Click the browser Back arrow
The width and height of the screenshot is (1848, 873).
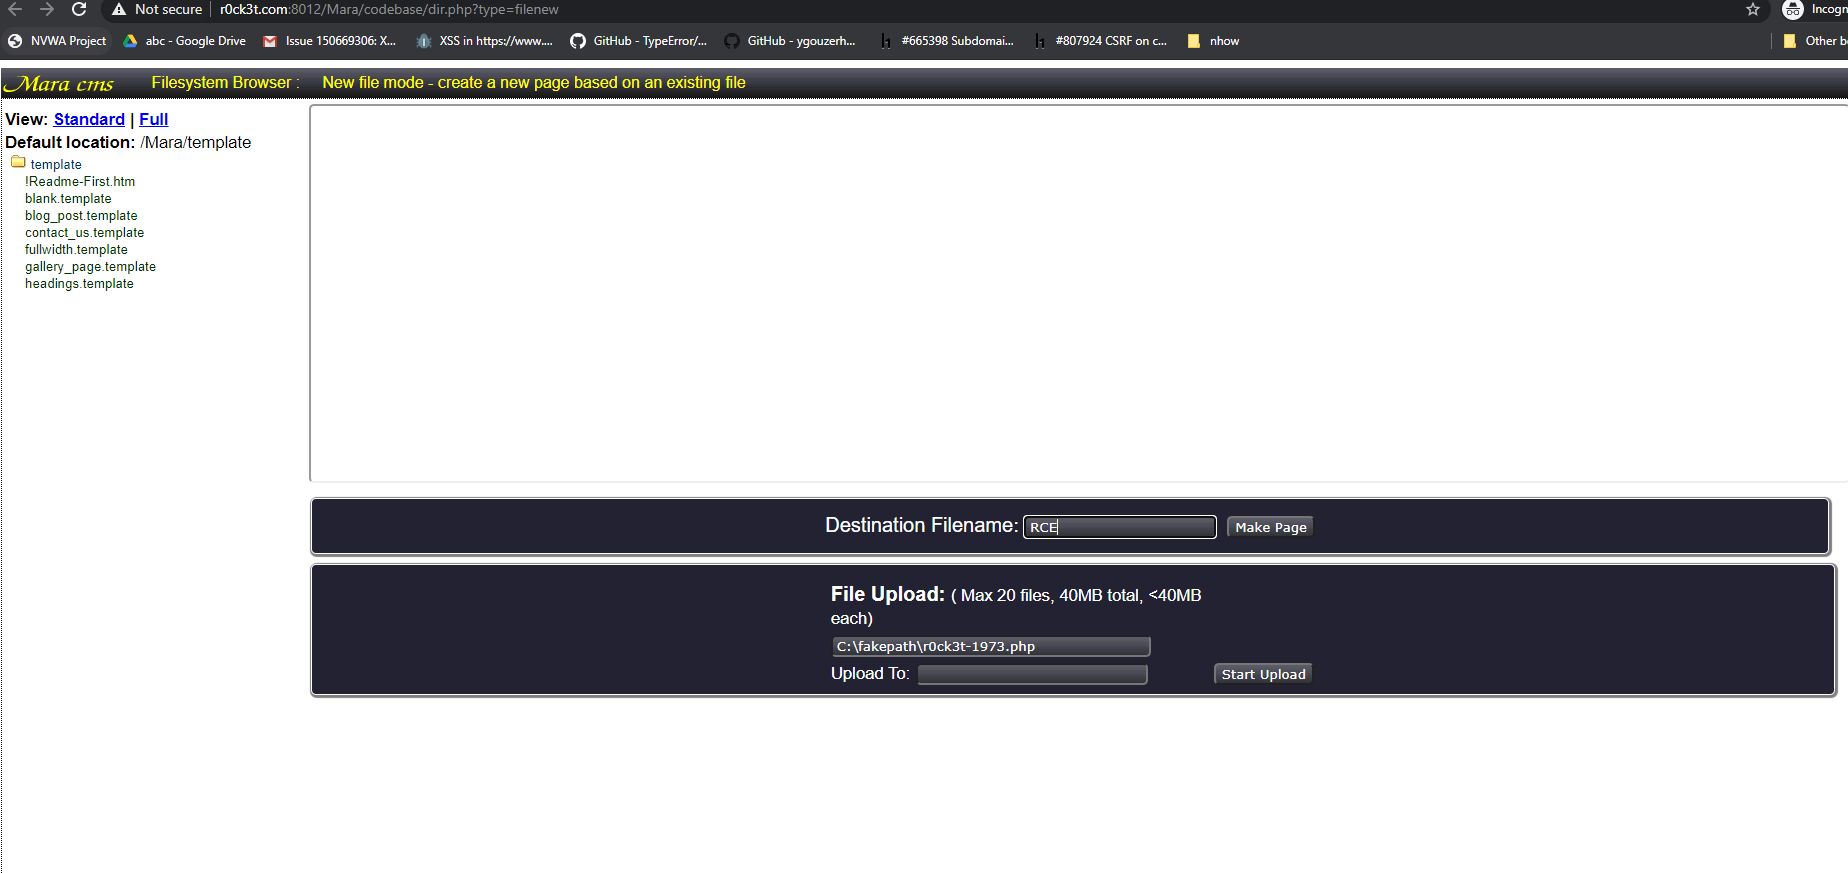[15, 9]
